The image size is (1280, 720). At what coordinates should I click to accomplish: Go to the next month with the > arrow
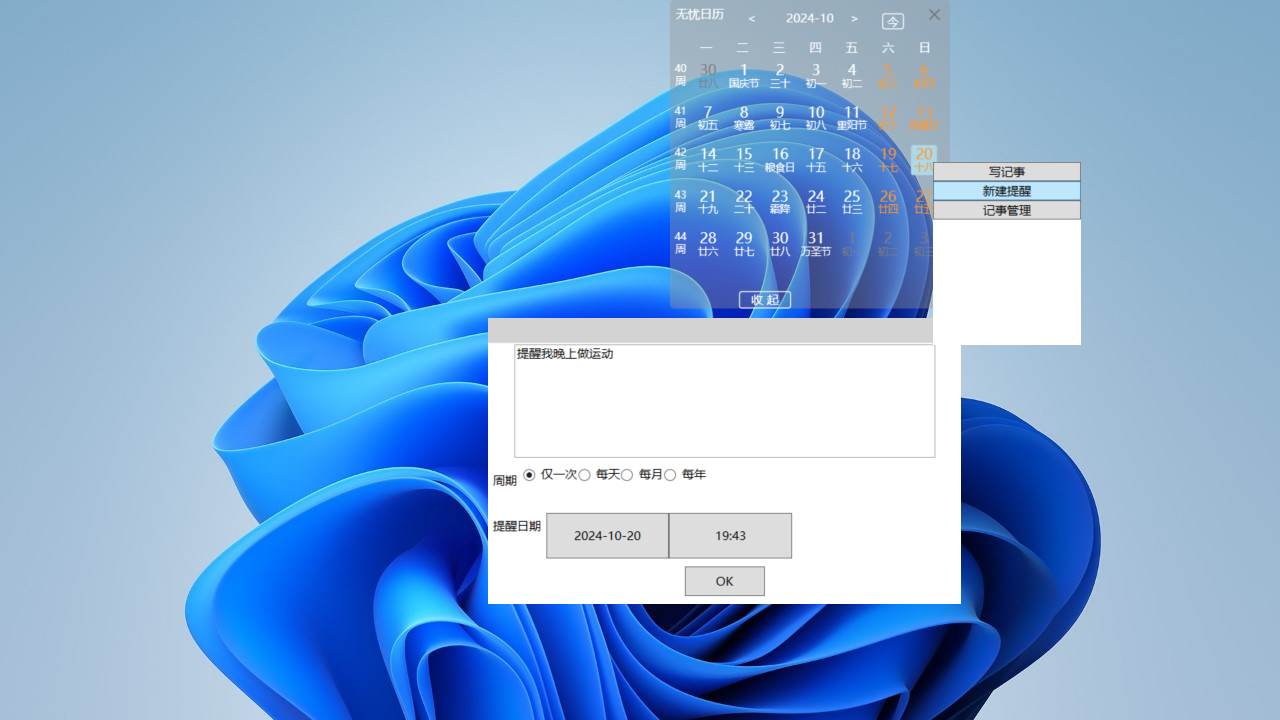pyautogui.click(x=855, y=18)
